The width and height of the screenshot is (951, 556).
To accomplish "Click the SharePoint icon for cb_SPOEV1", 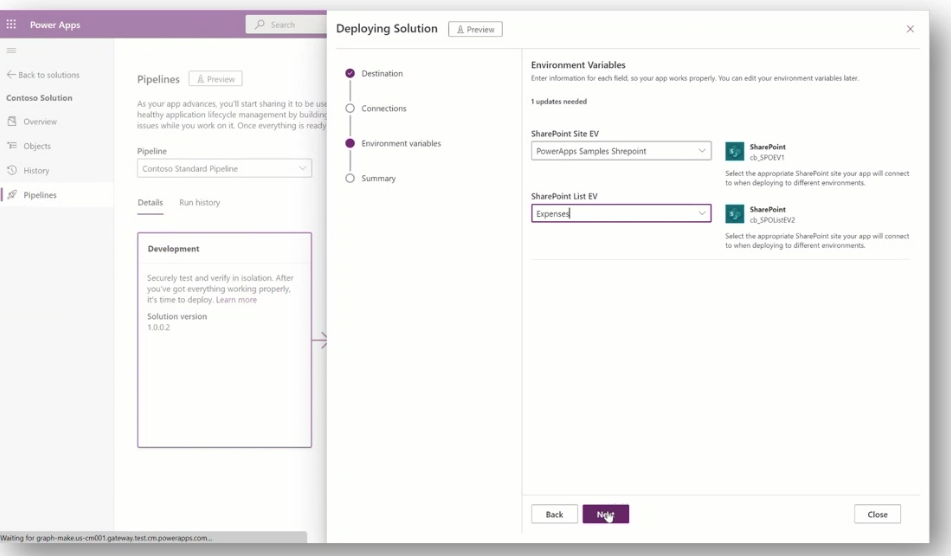I will tap(734, 151).
